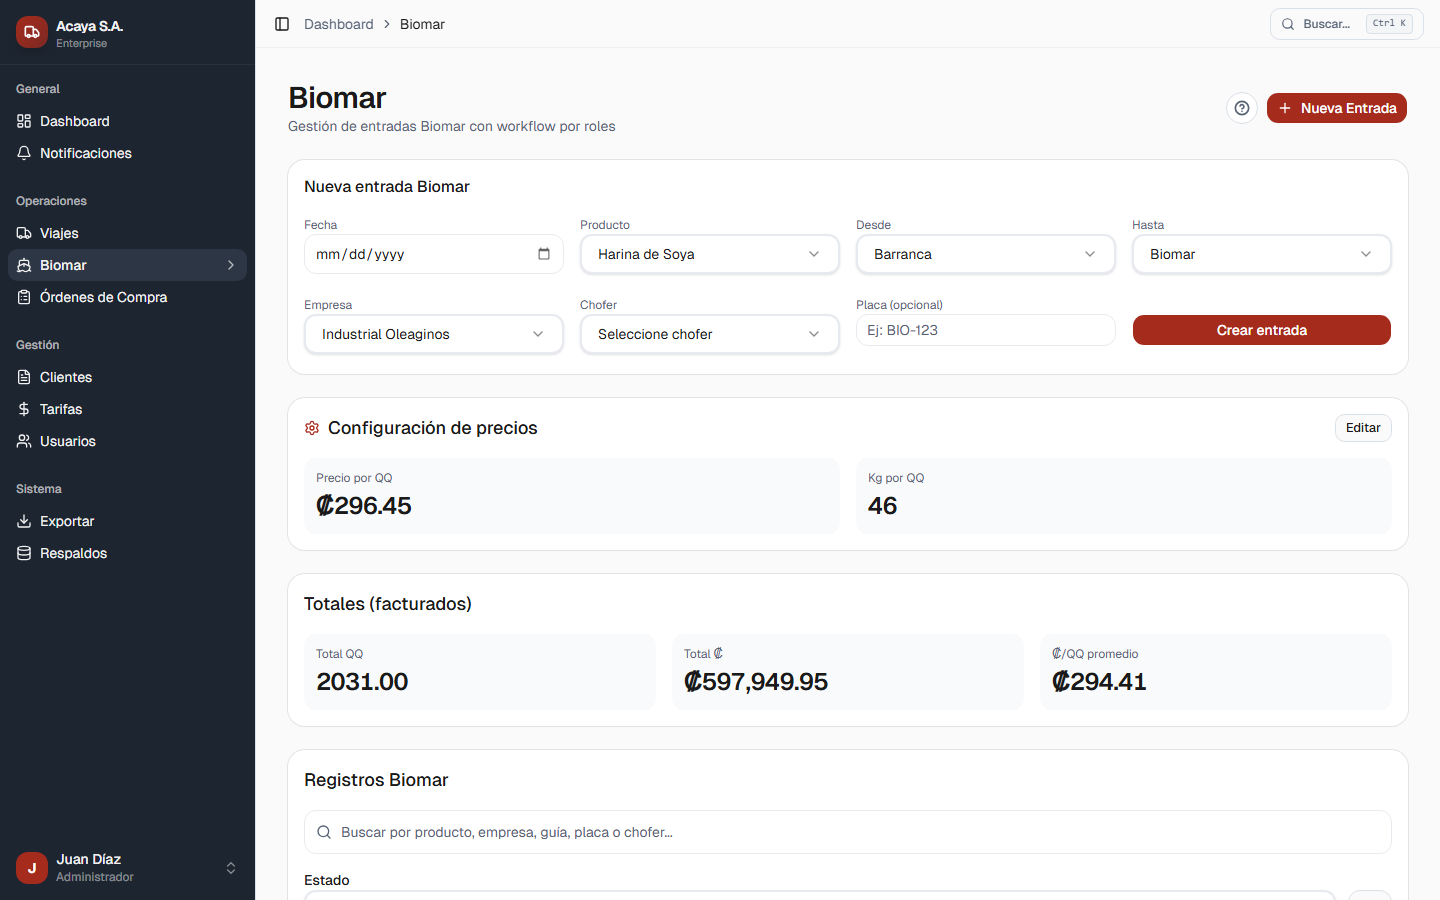Screen dimensions: 1440x900
Task: Click the magnifier icon in Registros search
Action: [x=324, y=832]
